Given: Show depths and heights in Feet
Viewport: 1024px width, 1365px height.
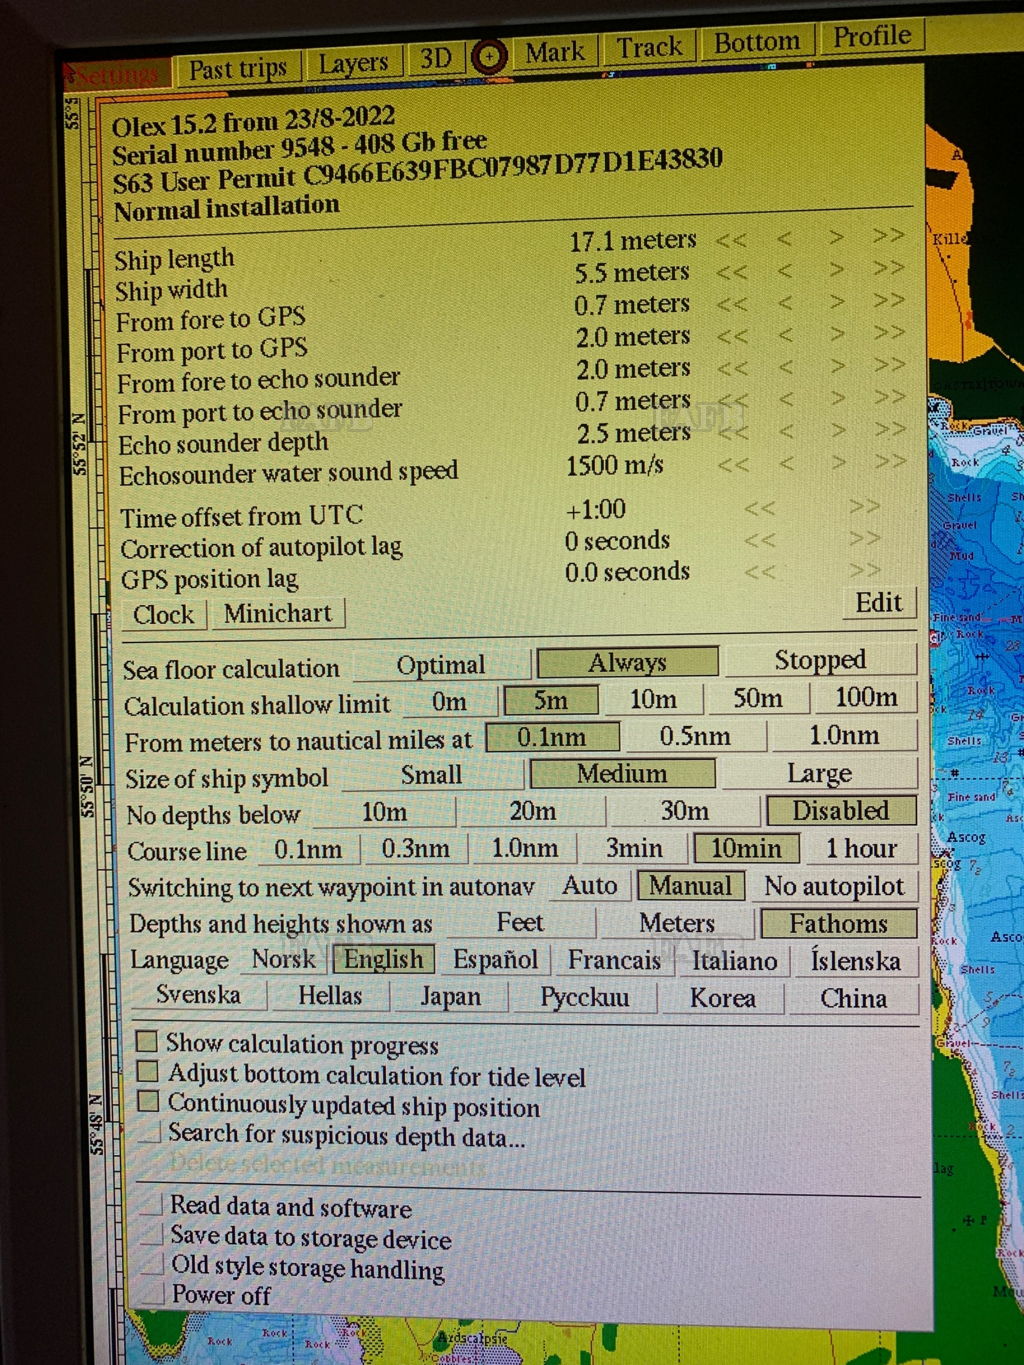Looking at the screenshot, I should pyautogui.click(x=520, y=923).
